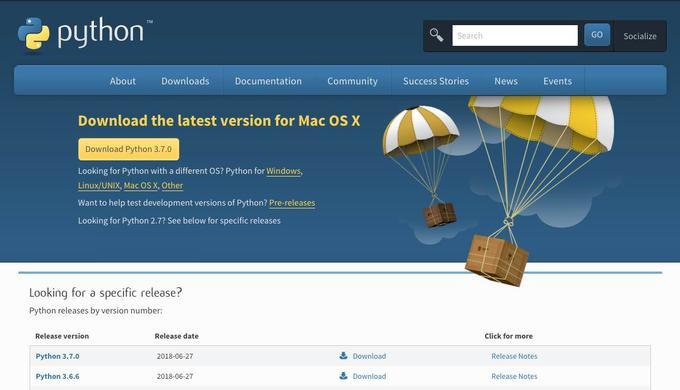Screen dimensions: 680x390
Task: Open the Downloads menu item
Action: [185, 81]
